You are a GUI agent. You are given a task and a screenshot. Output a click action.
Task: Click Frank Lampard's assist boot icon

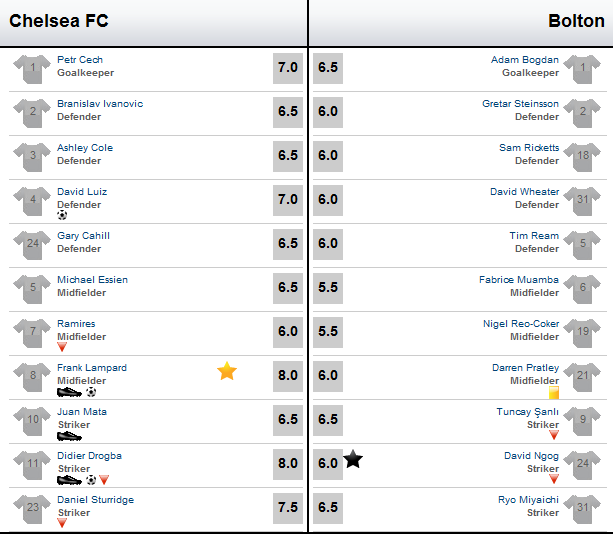coord(69,392)
